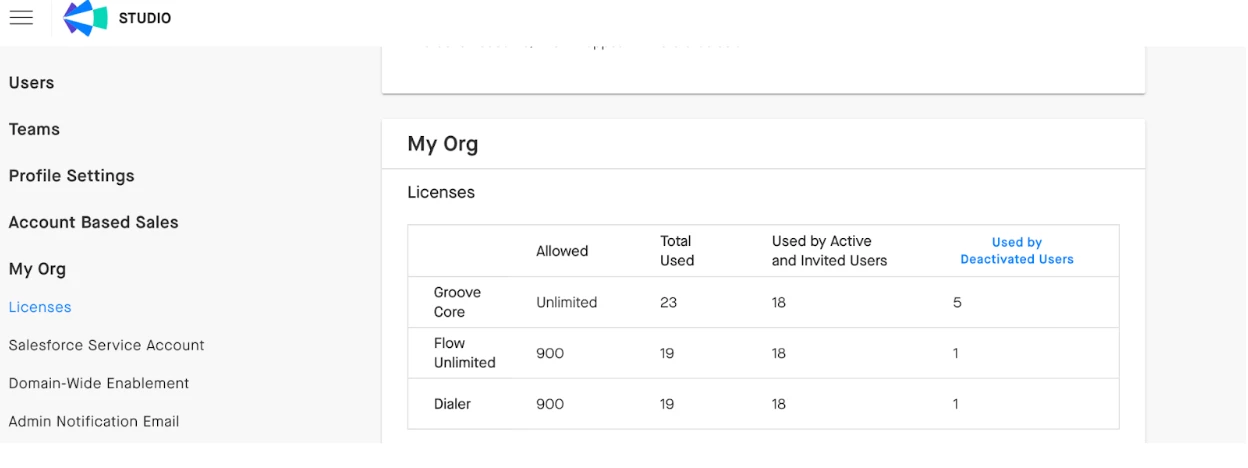Open Profile Settings in sidebar
Viewport: 1248px width, 468px height.
[x=71, y=176]
